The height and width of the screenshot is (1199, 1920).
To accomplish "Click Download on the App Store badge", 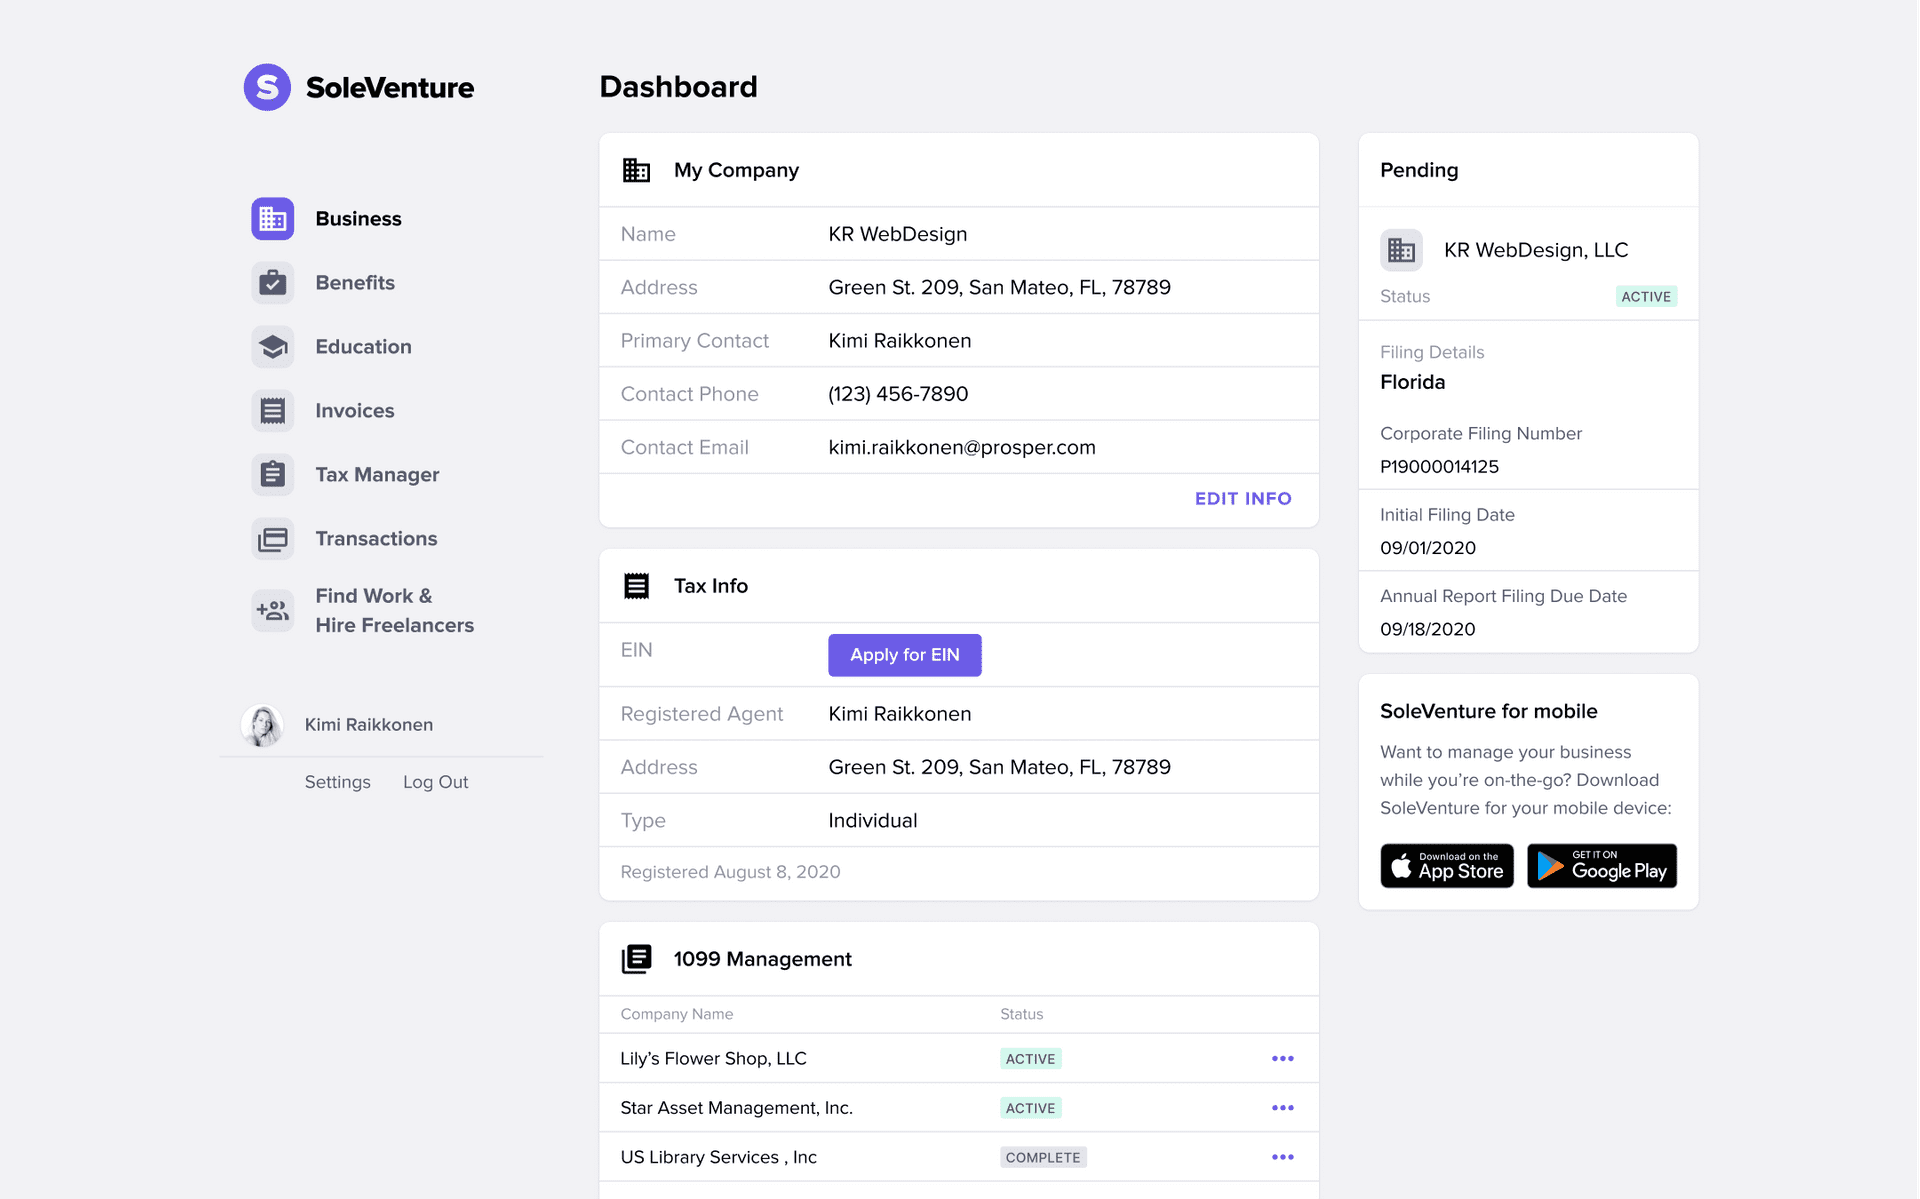I will click(x=1446, y=866).
